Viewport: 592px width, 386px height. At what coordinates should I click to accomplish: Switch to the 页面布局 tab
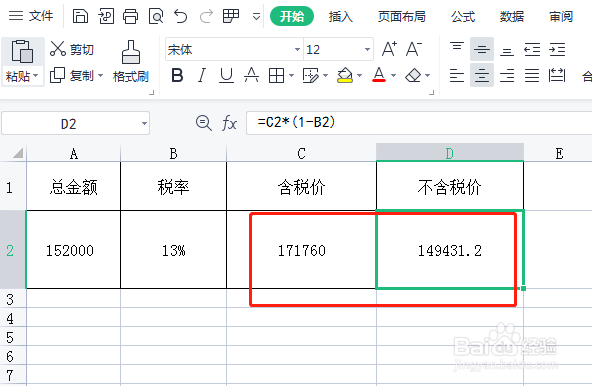(402, 16)
